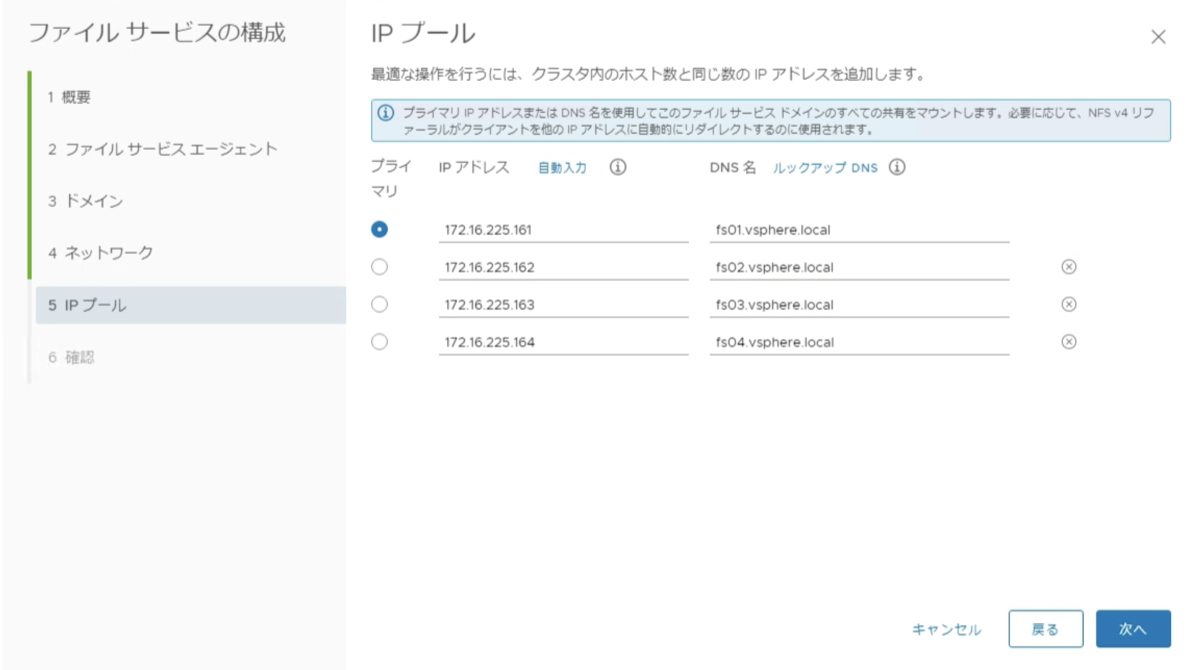Set 172.16.225.162 as primary
Screen dimensions: 1200x670
tap(378, 267)
